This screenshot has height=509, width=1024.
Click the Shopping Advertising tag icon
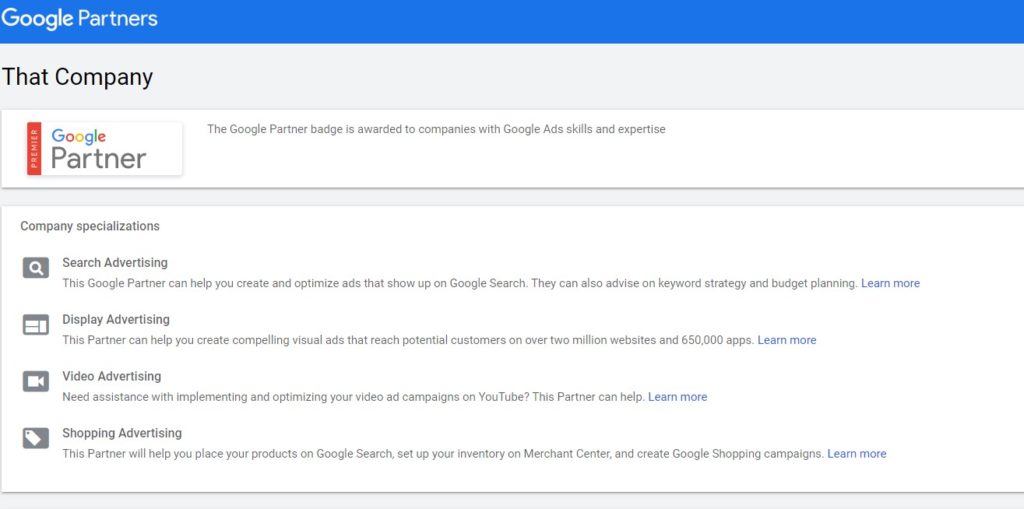pyautogui.click(x=36, y=438)
